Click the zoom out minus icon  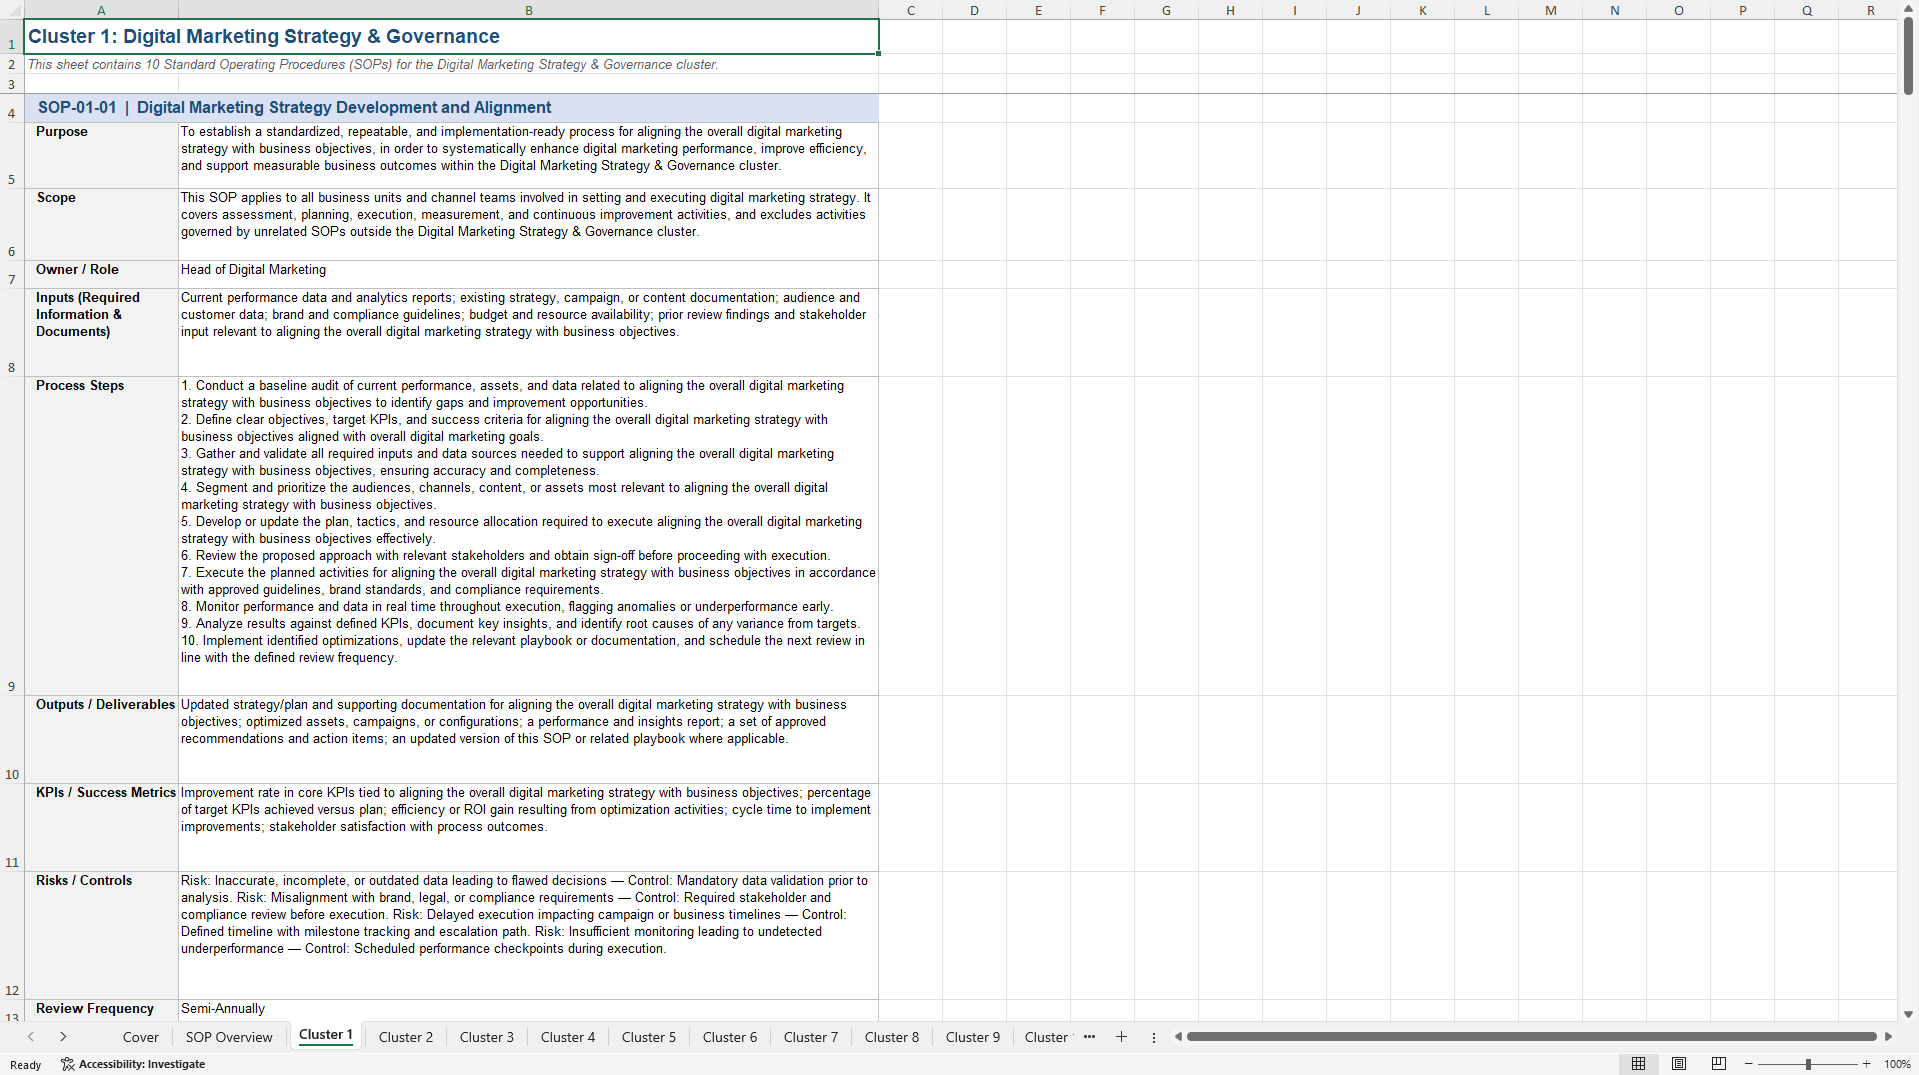[1749, 1064]
